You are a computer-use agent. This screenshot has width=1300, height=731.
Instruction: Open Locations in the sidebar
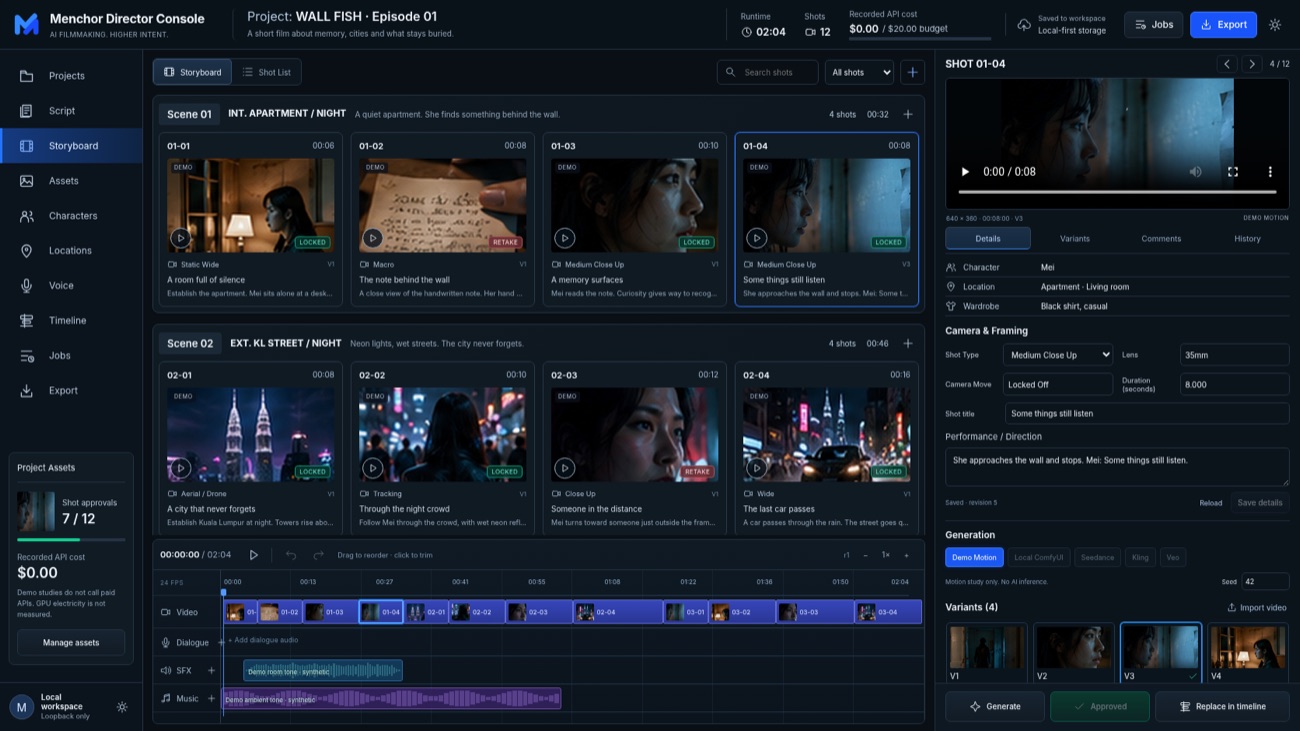pos(71,251)
